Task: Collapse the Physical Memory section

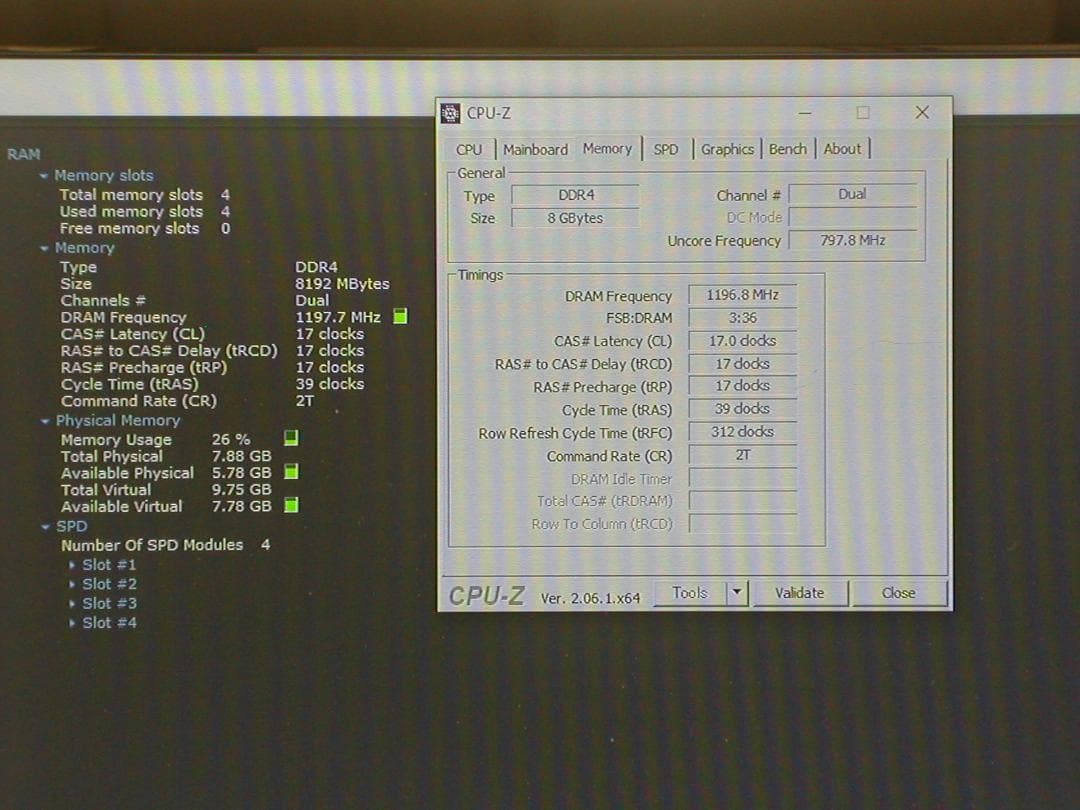Action: pyautogui.click(x=45, y=421)
